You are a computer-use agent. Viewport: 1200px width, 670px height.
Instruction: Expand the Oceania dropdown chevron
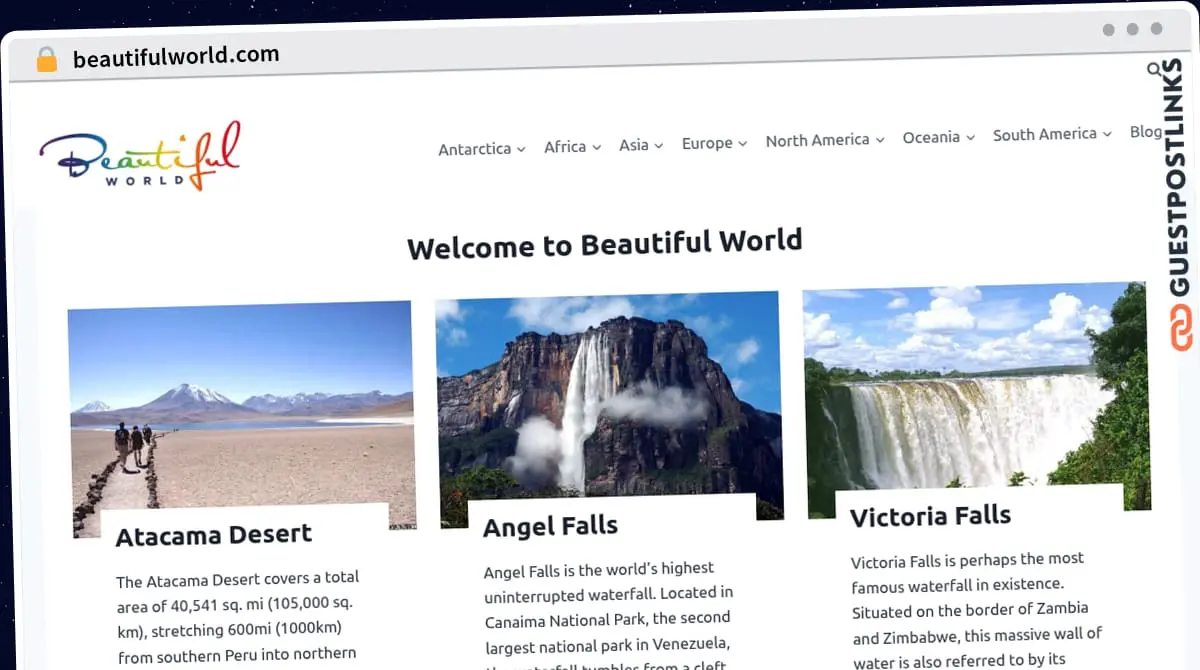[x=970, y=138]
